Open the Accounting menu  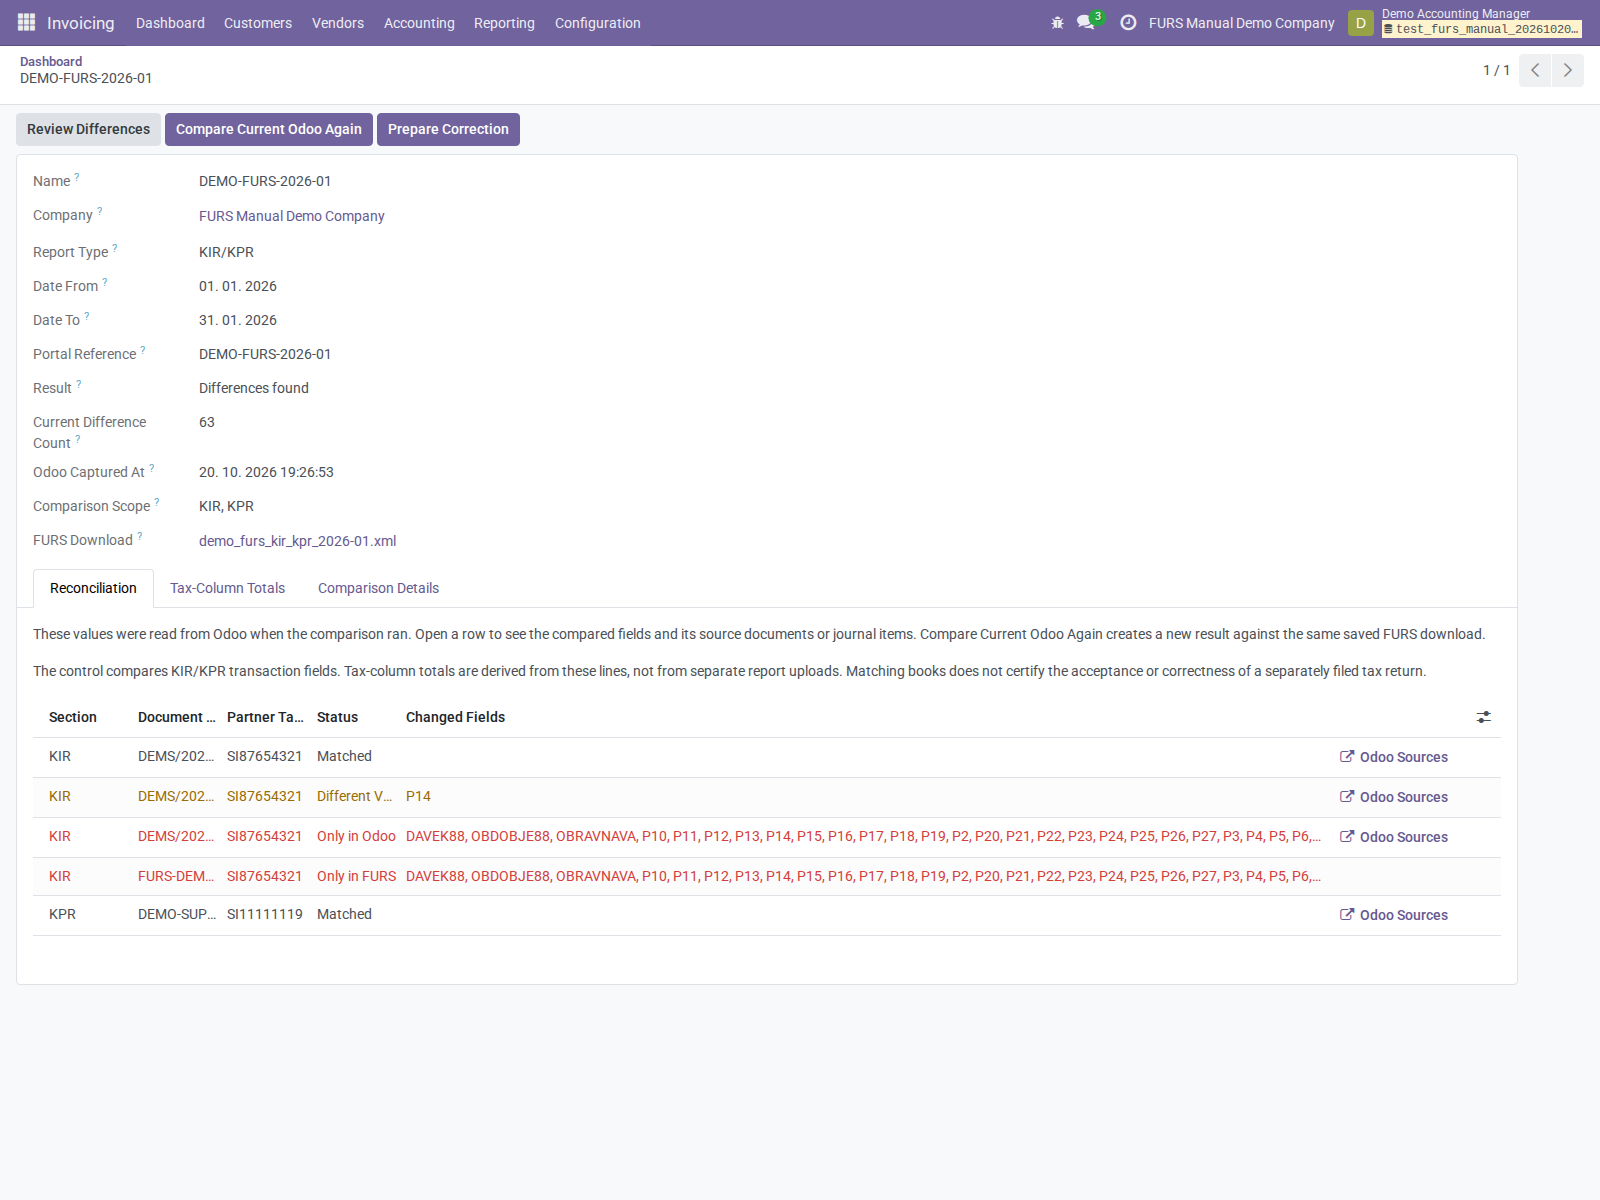coord(419,23)
